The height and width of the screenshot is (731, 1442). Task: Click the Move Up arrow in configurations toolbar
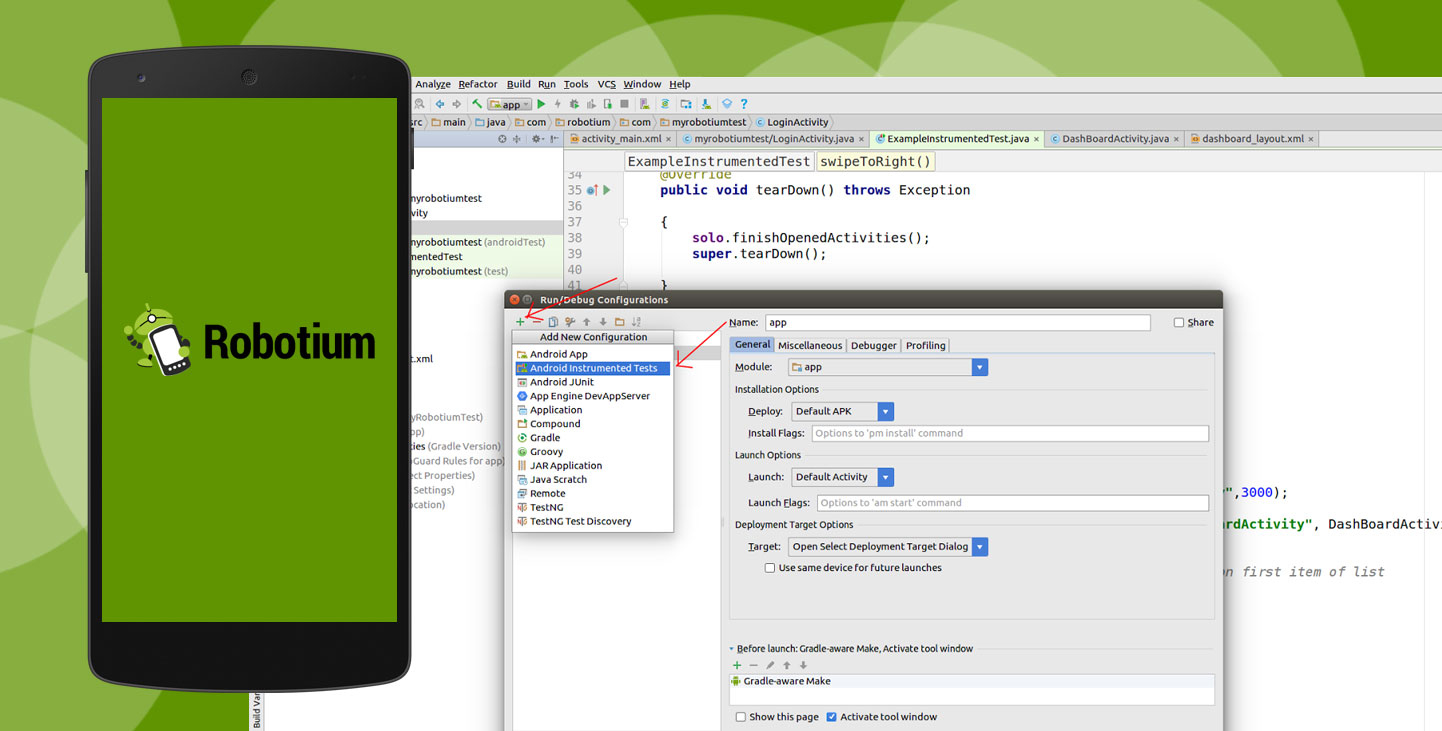click(x=587, y=322)
